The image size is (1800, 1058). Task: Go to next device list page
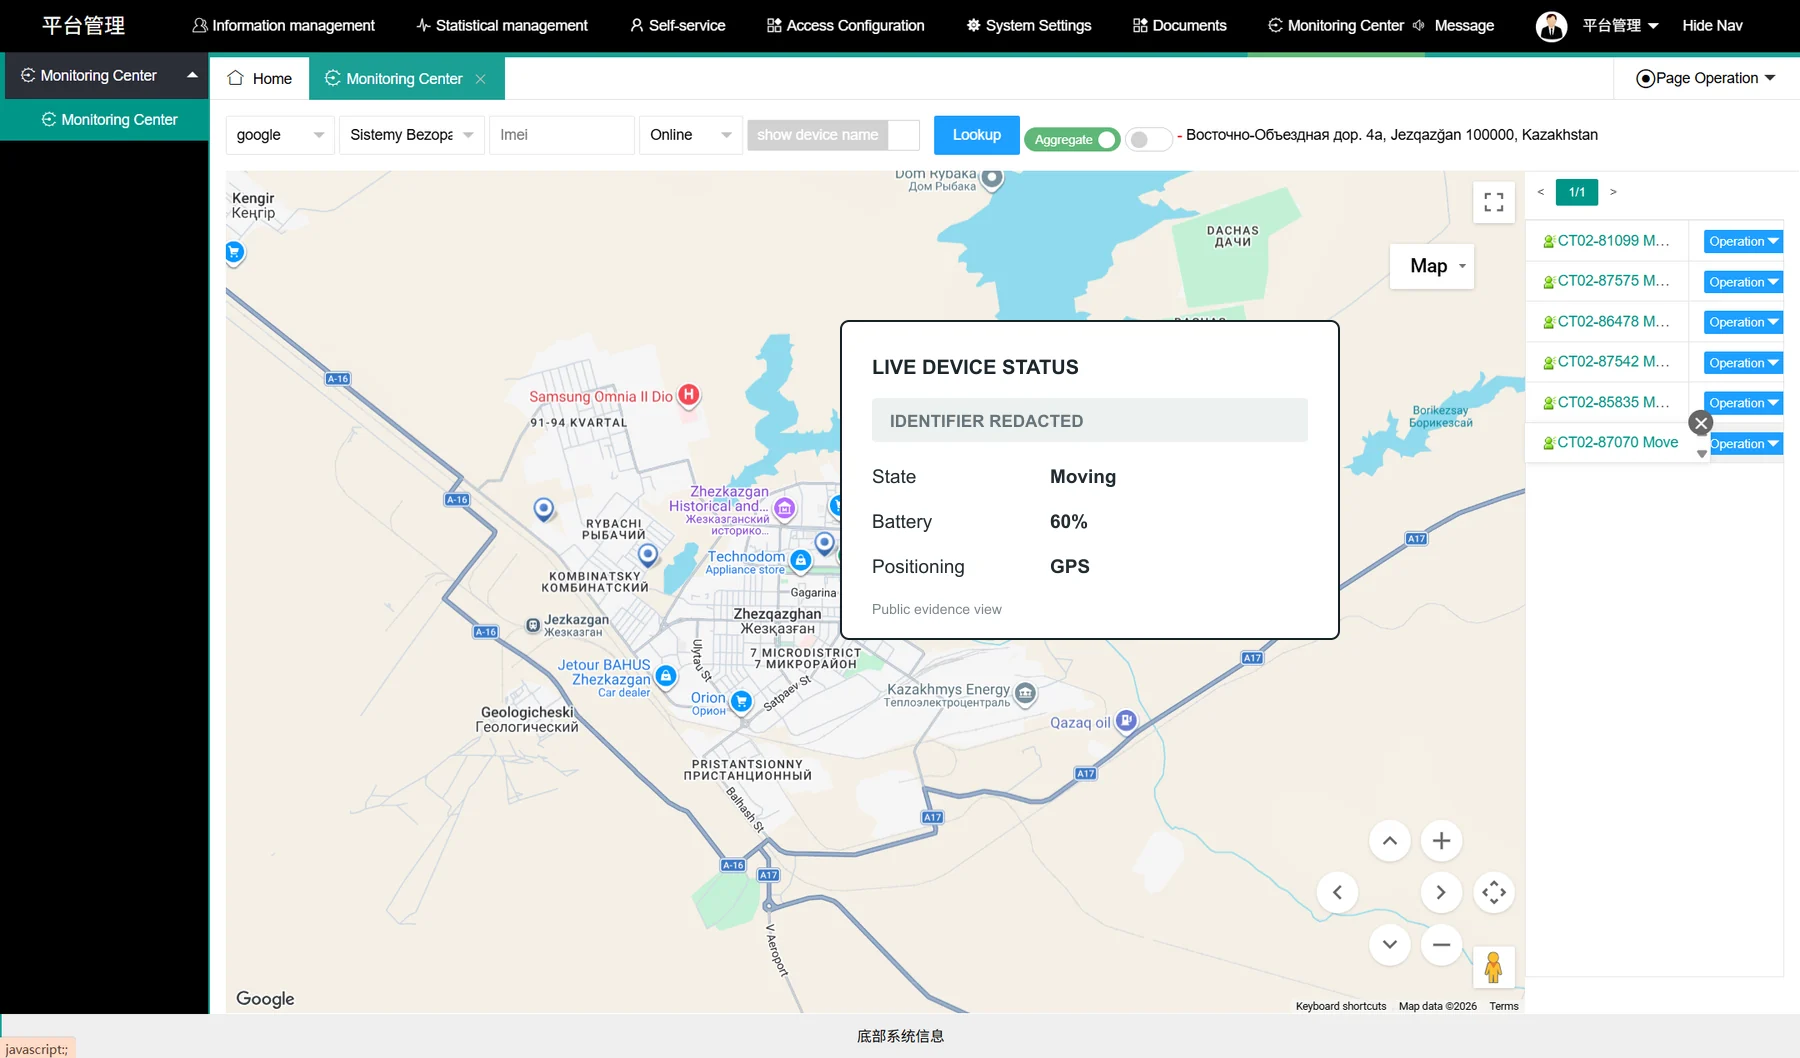(1613, 192)
